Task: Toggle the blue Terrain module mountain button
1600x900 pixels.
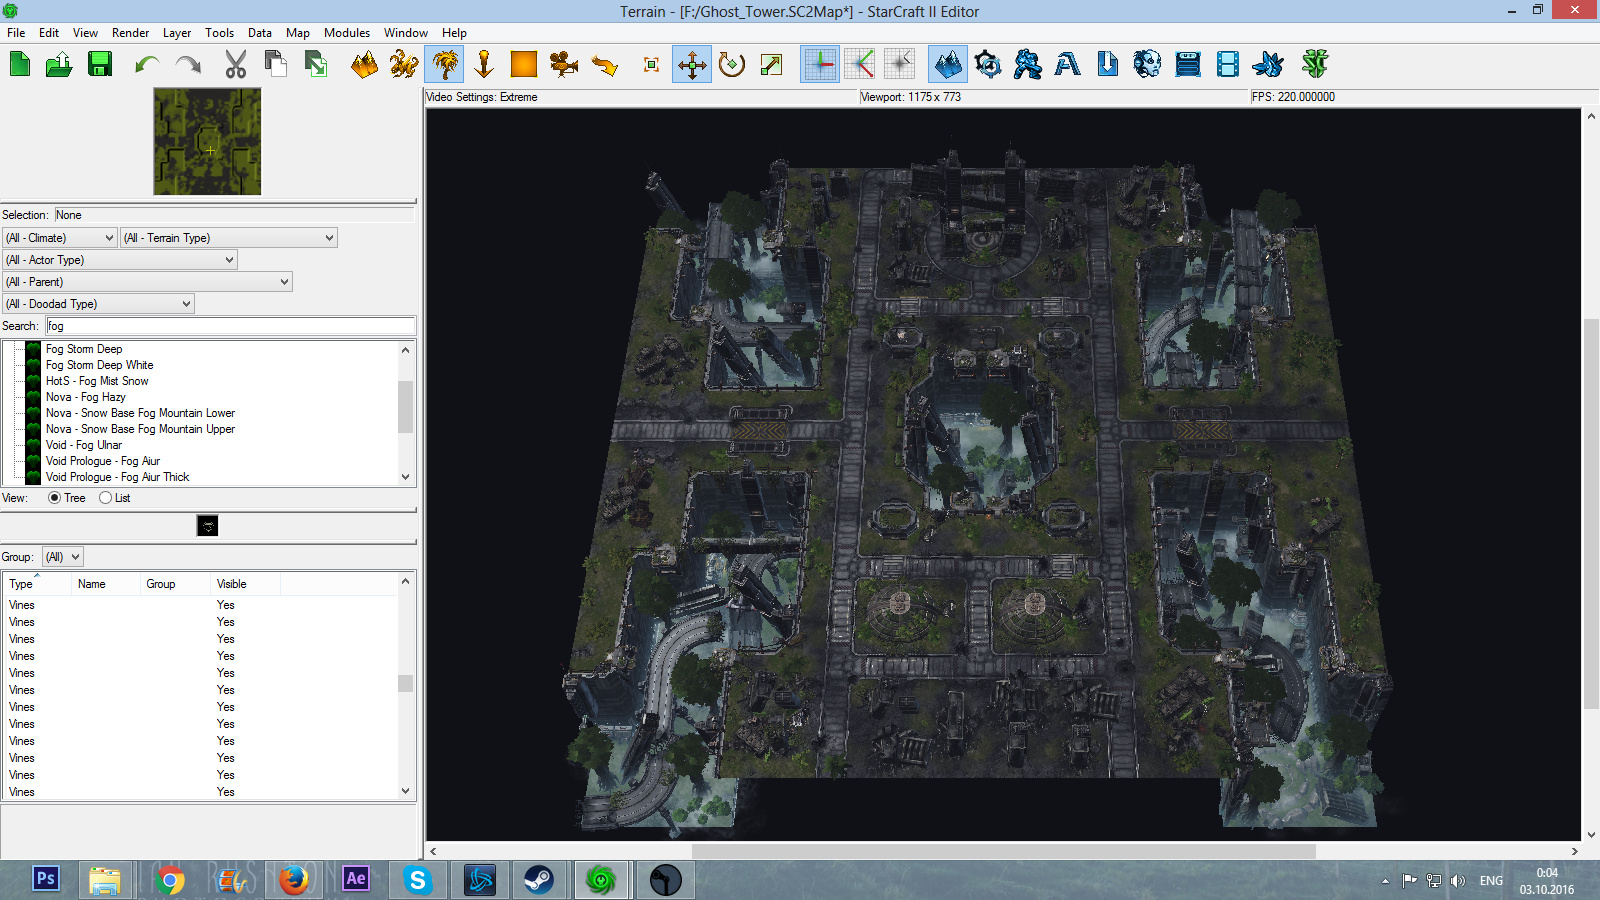Action: 948,65
